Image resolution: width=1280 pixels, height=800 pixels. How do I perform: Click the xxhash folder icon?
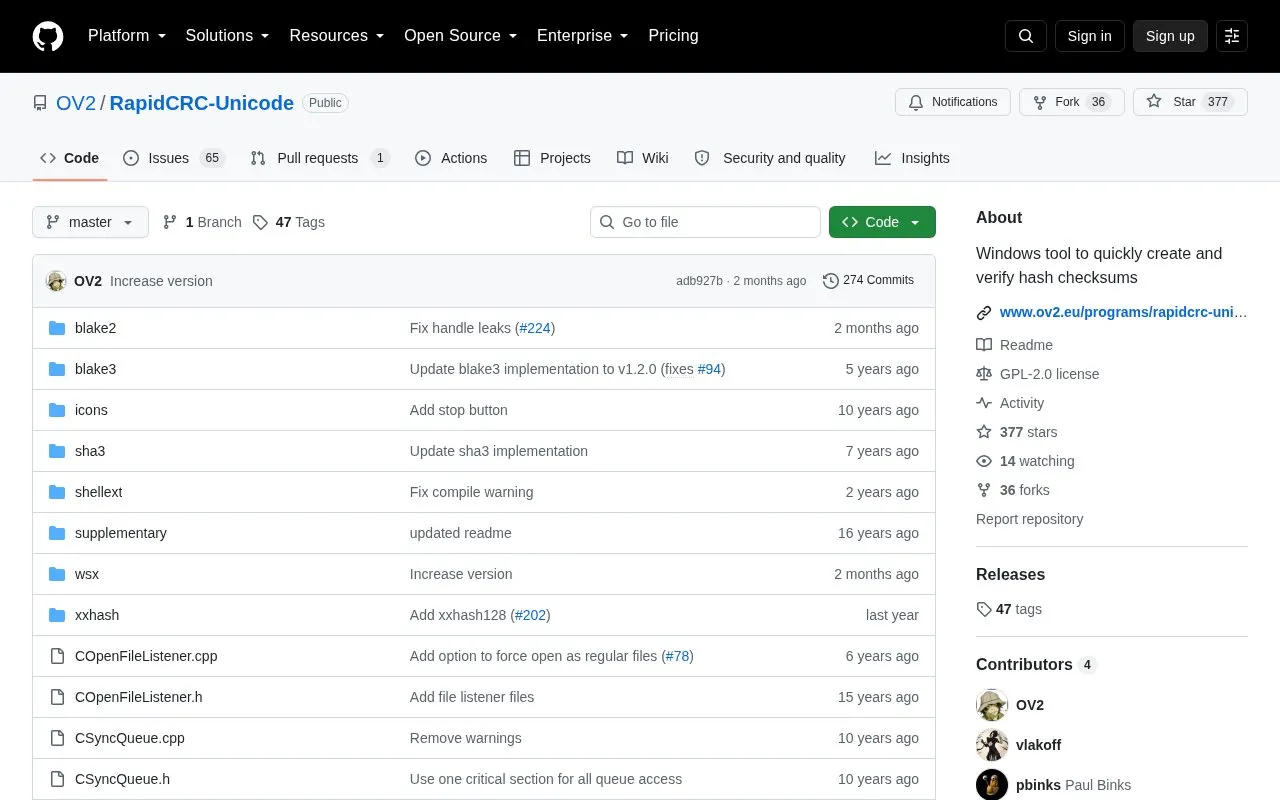coord(57,615)
